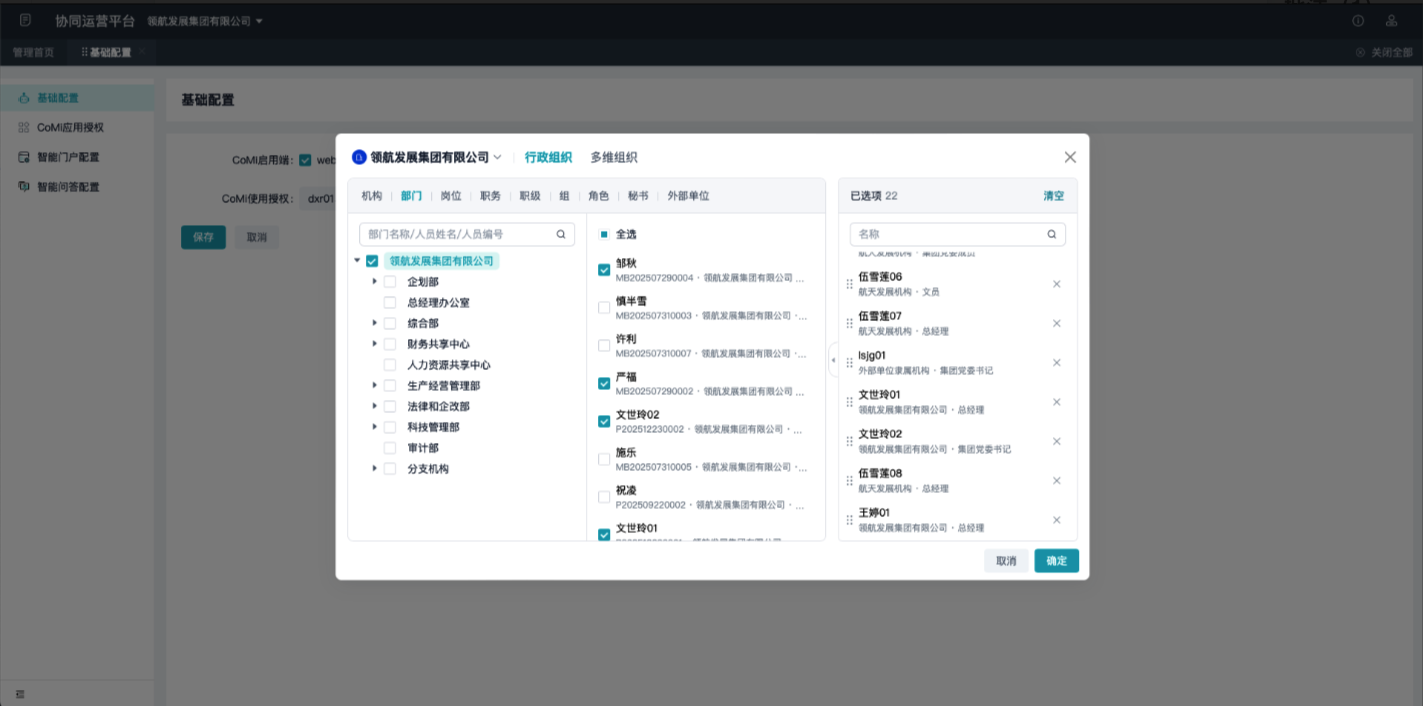
Task: Toggle sidebar collapse icon at bottom left
Action: click(x=20, y=694)
